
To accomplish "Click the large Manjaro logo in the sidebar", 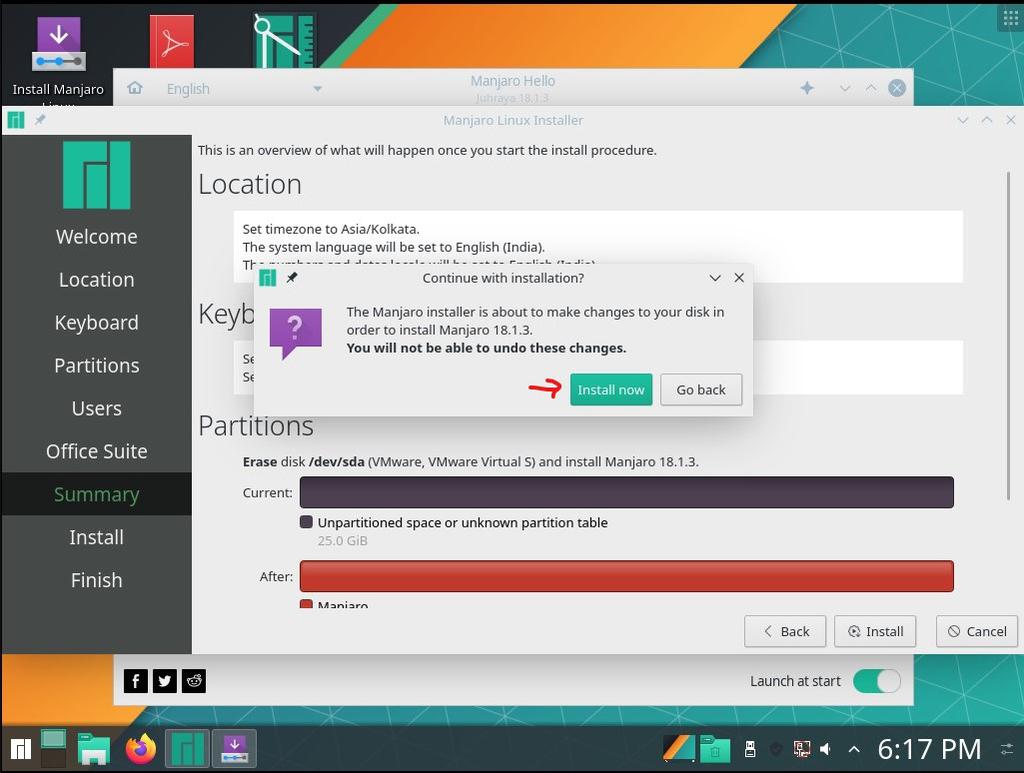I will tap(97, 175).
